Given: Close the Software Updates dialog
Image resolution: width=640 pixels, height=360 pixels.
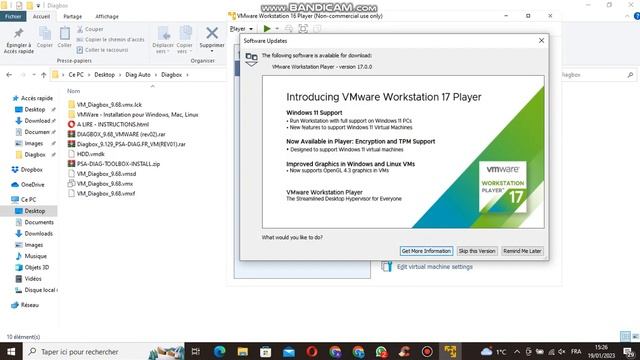Looking at the screenshot, I should pyautogui.click(x=541, y=40).
